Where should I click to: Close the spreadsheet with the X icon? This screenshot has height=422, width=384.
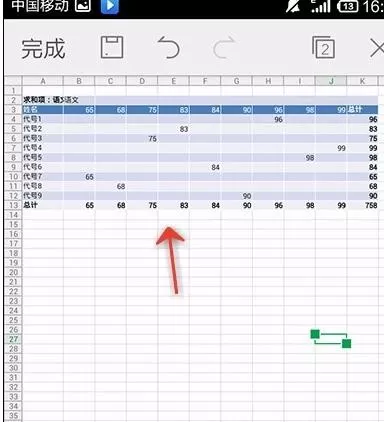(378, 49)
